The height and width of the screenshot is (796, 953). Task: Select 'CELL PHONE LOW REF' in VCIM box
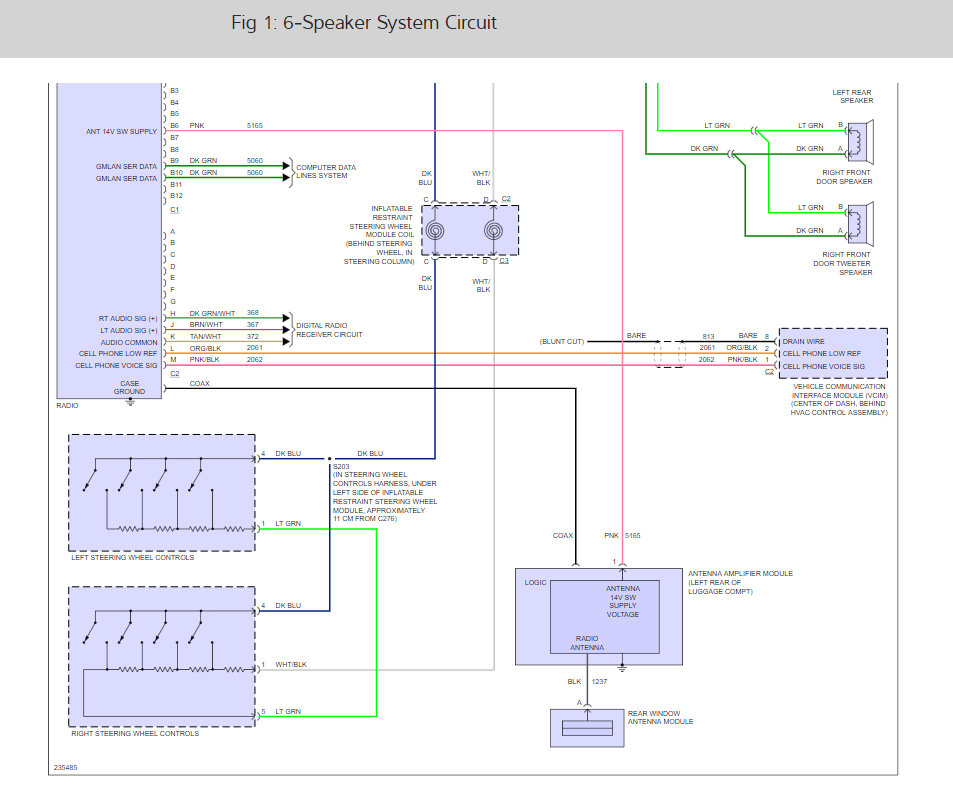click(x=822, y=354)
